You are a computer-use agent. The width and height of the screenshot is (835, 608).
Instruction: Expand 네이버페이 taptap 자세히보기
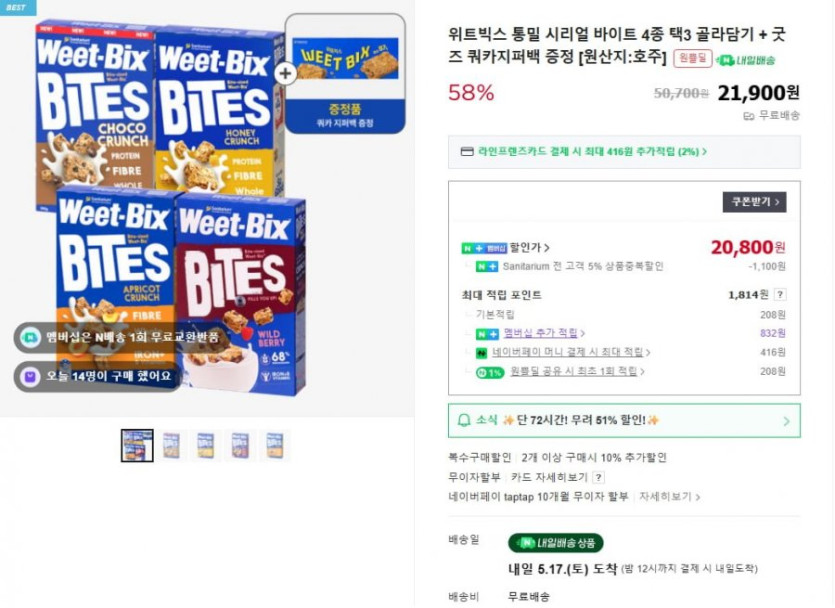[669, 496]
